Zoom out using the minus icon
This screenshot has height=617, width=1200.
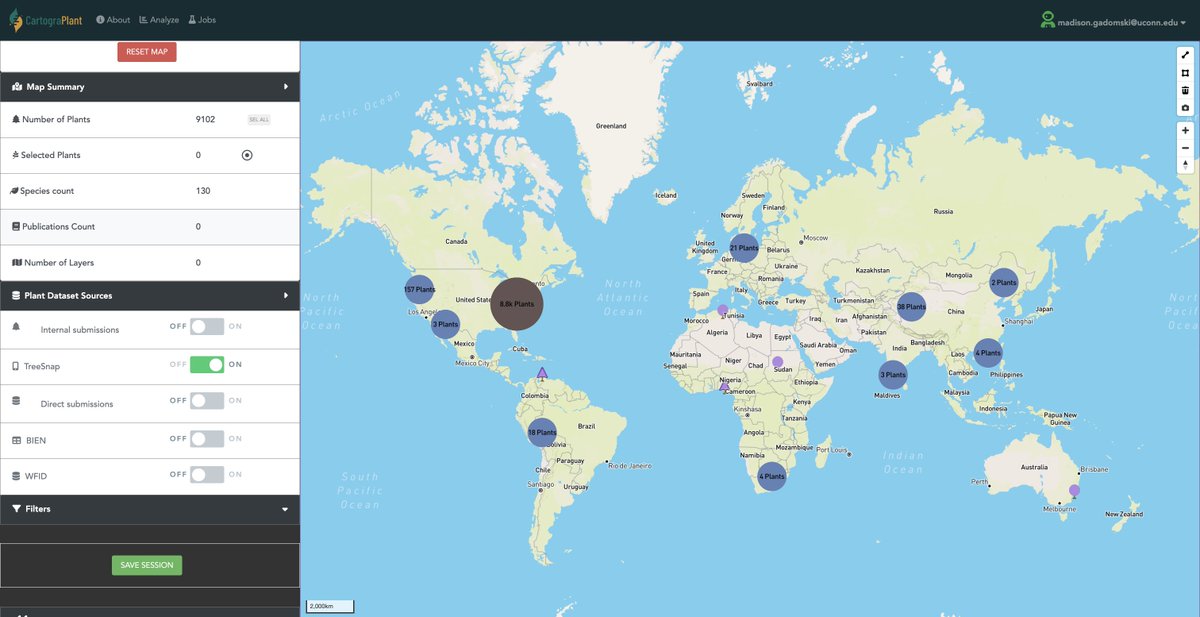tap(1185, 147)
